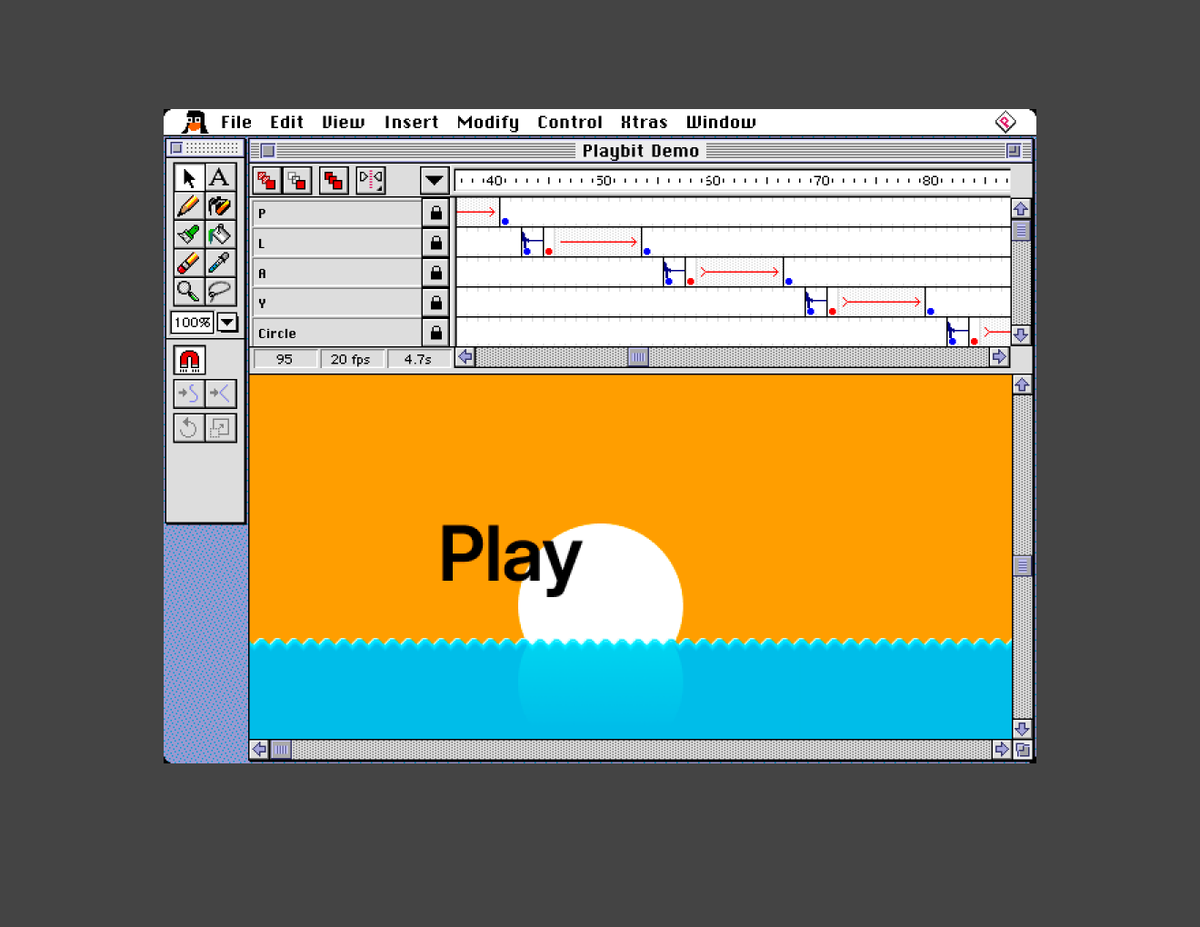Select the Paint Bucket tool
1200x927 pixels.
(220, 235)
